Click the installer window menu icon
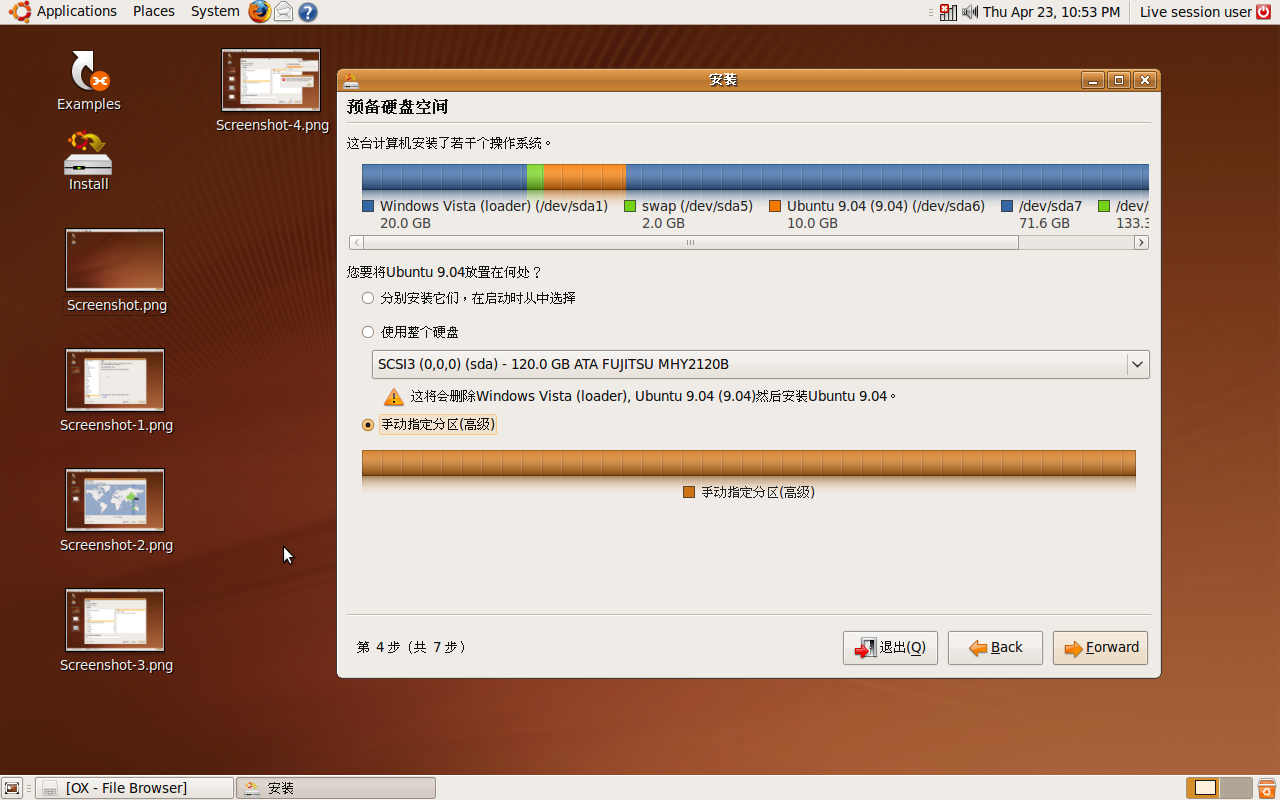The image size is (1280, 800). (x=351, y=80)
